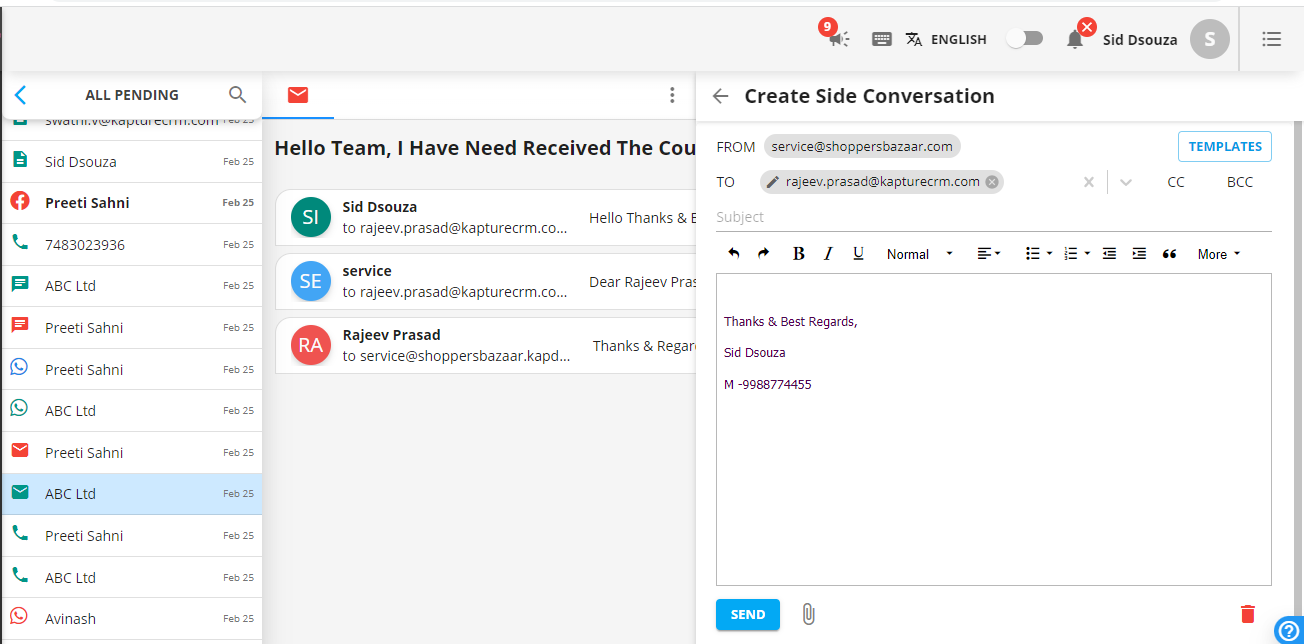Clear all recipients in TO field
Viewport: 1304px width, 644px height.
click(x=1089, y=182)
